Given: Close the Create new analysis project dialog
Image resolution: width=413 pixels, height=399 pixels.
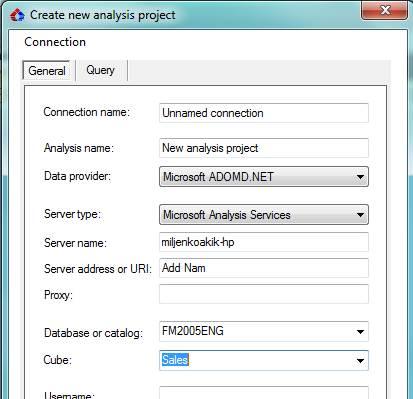Looking at the screenshot, I should [384, 10].
